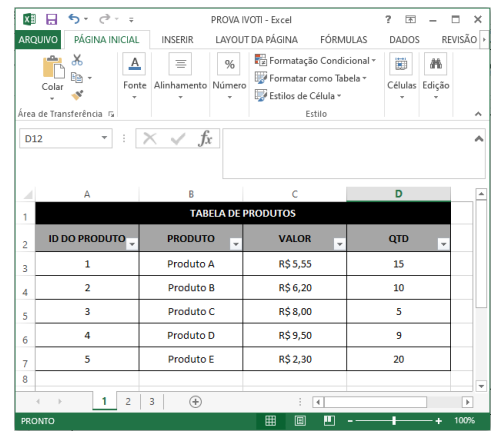
Task: Activate the Format Painter brush icon
Action: [77, 95]
